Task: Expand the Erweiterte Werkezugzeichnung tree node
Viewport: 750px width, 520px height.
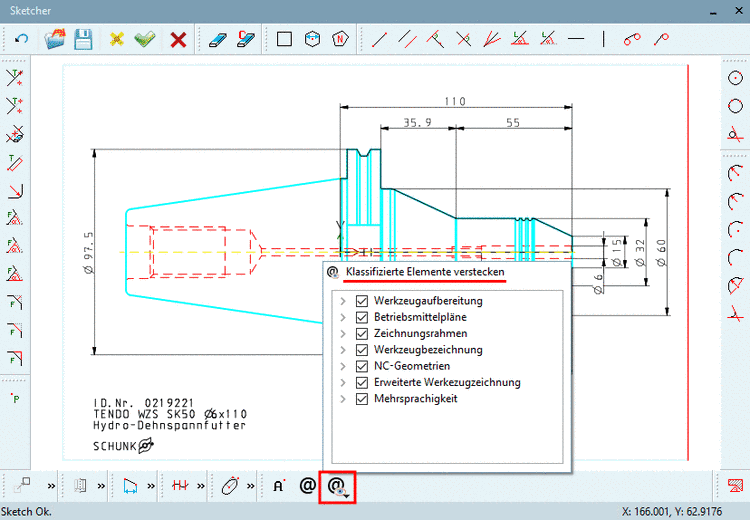Action: point(343,382)
